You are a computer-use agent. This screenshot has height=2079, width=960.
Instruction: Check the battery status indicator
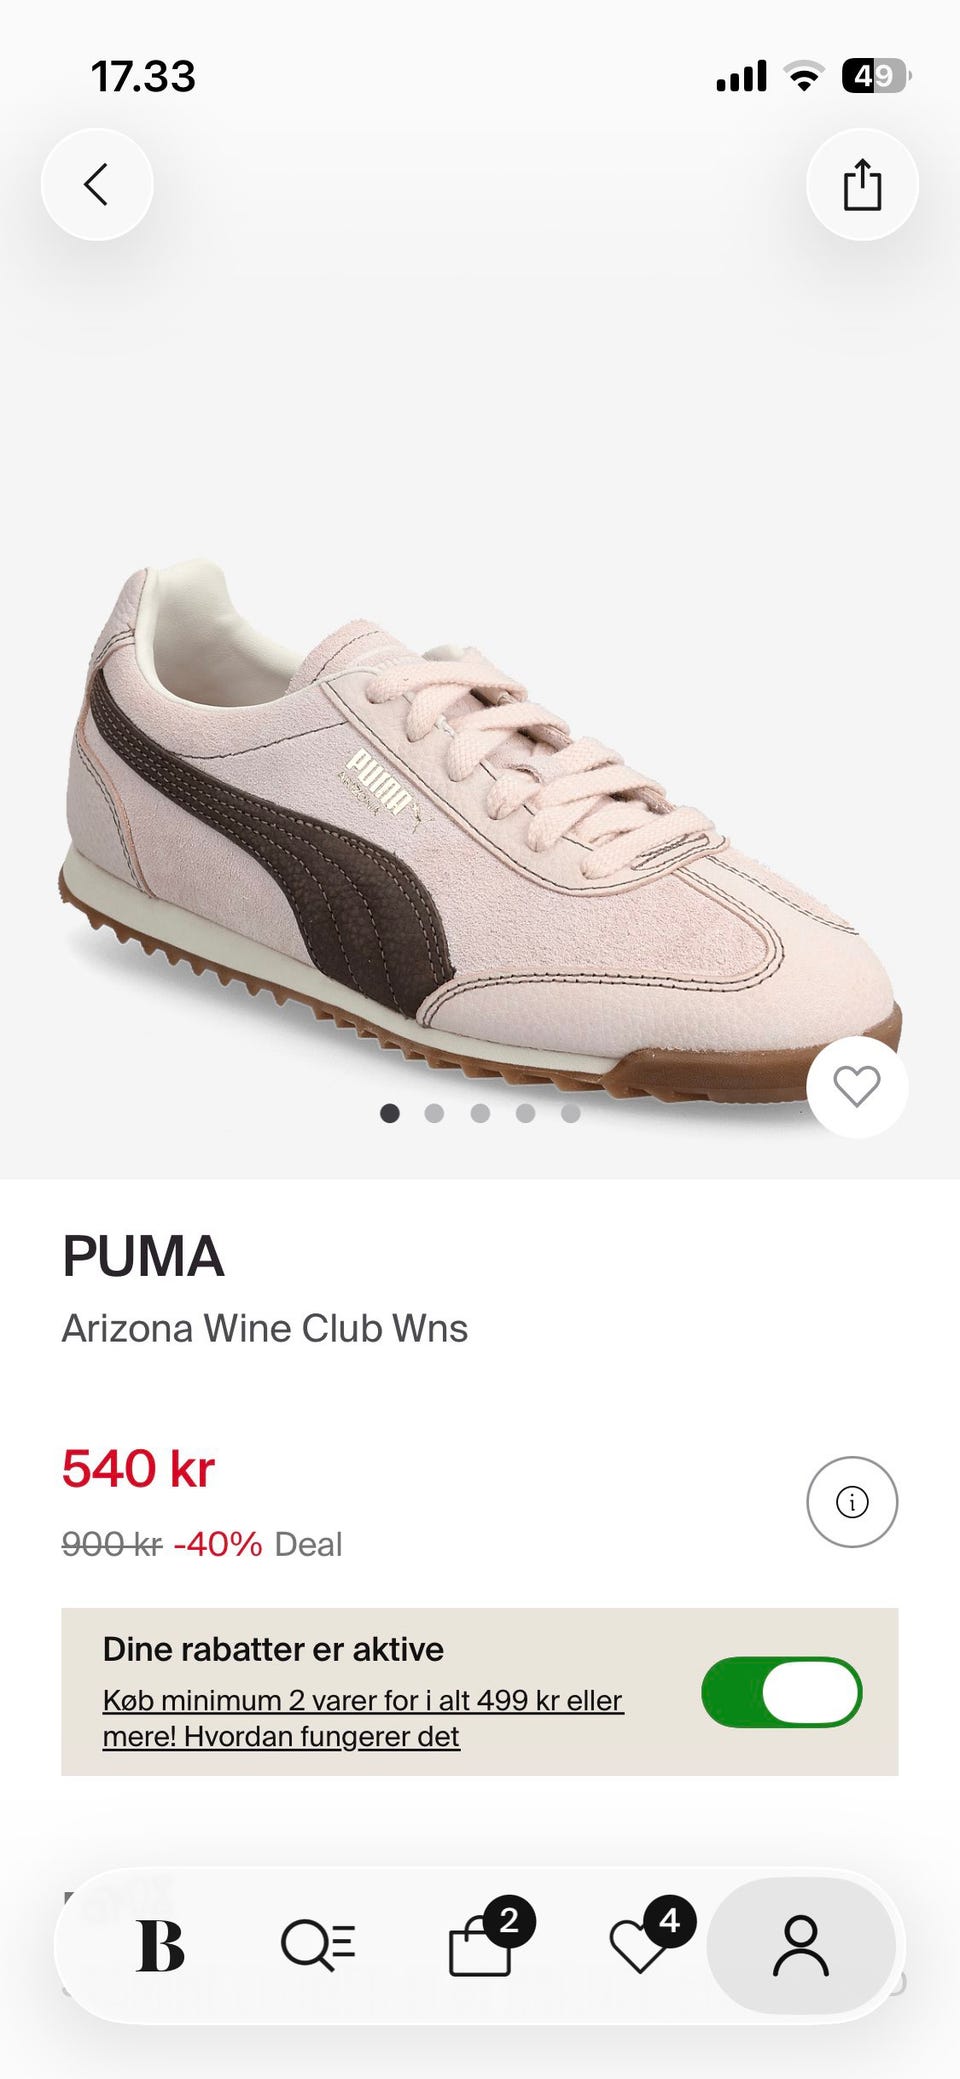pos(876,76)
